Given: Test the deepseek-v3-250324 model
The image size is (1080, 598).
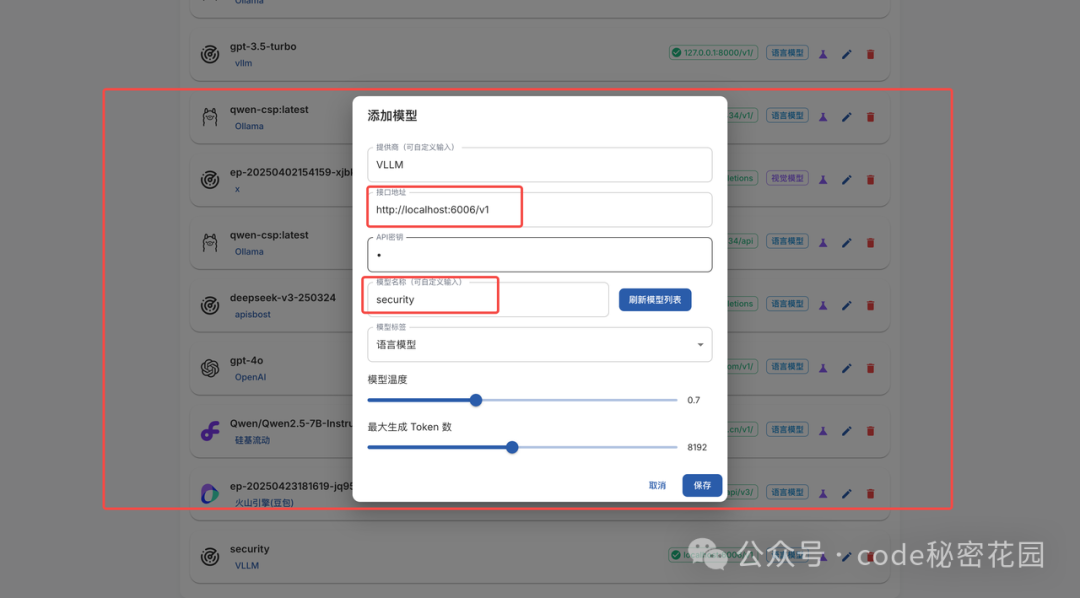Looking at the screenshot, I should pyautogui.click(x=822, y=305).
